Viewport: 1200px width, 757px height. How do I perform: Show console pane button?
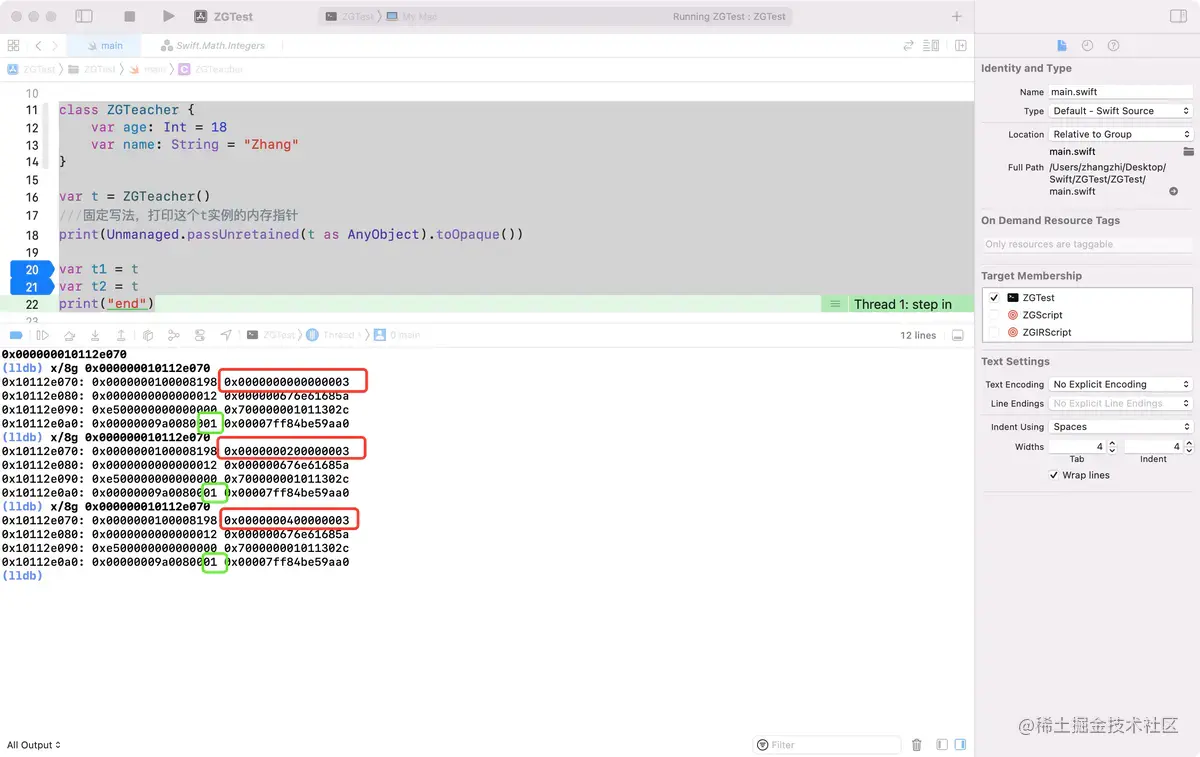[960, 745]
